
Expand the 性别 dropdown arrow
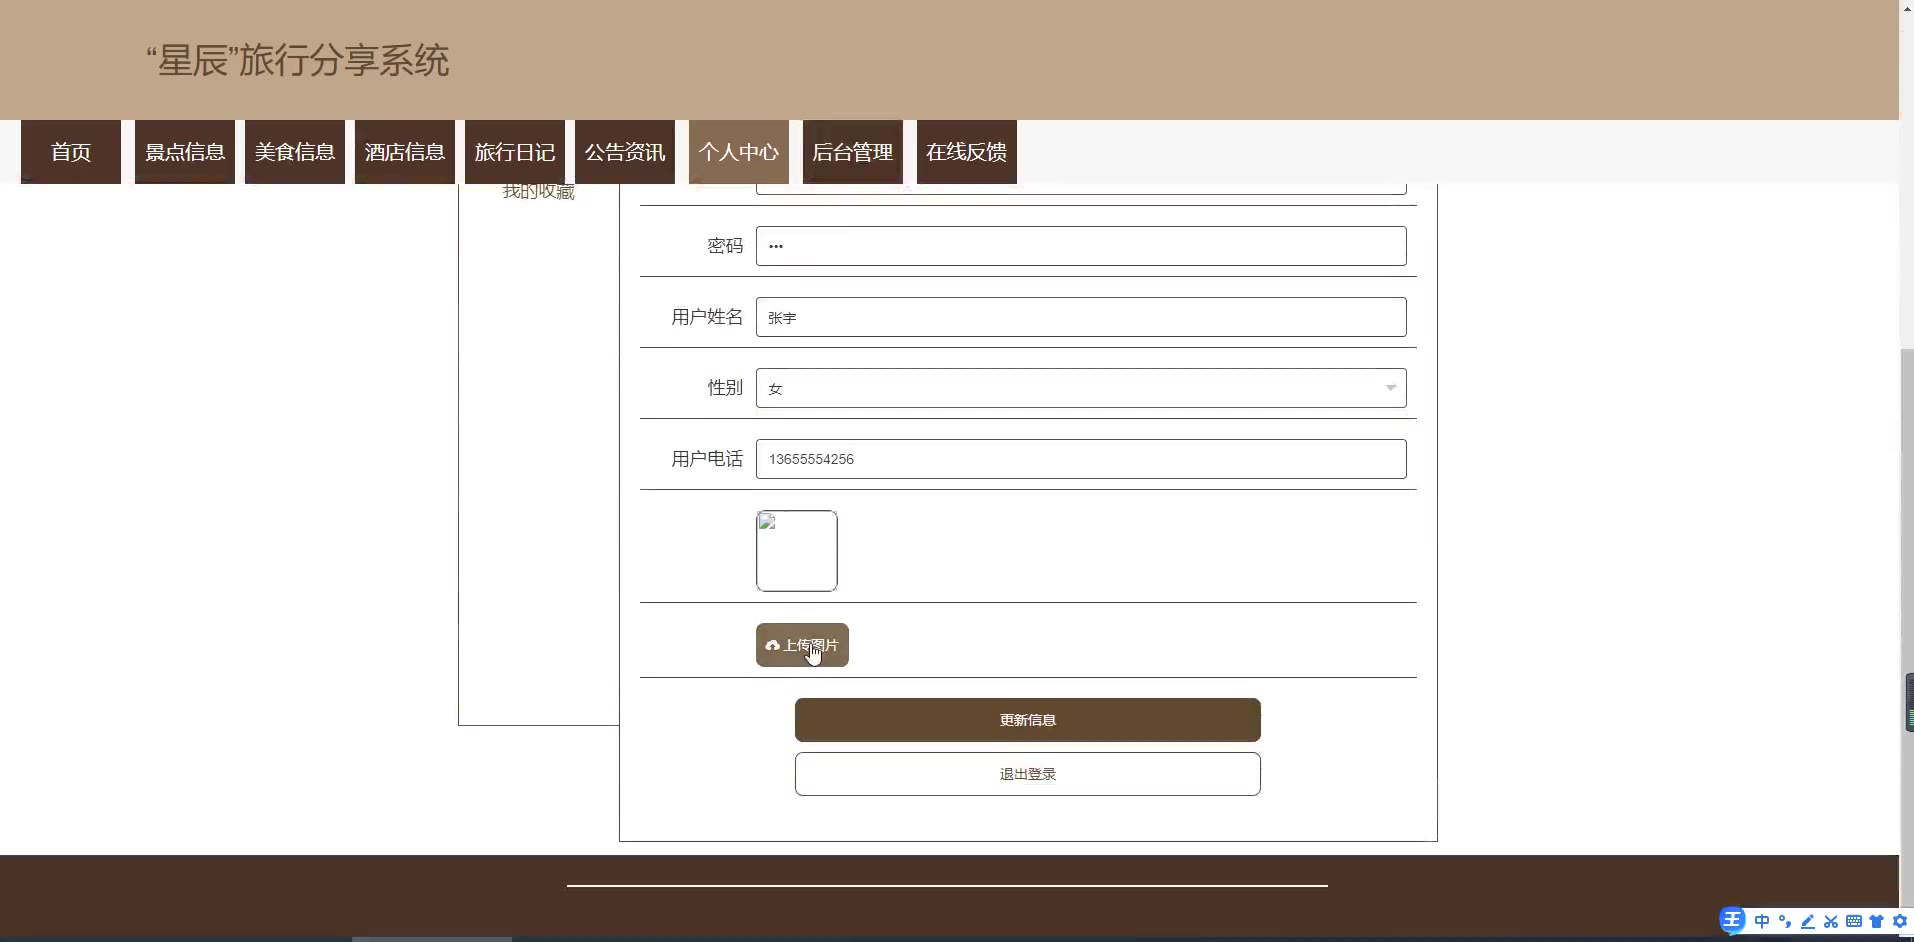(x=1390, y=388)
